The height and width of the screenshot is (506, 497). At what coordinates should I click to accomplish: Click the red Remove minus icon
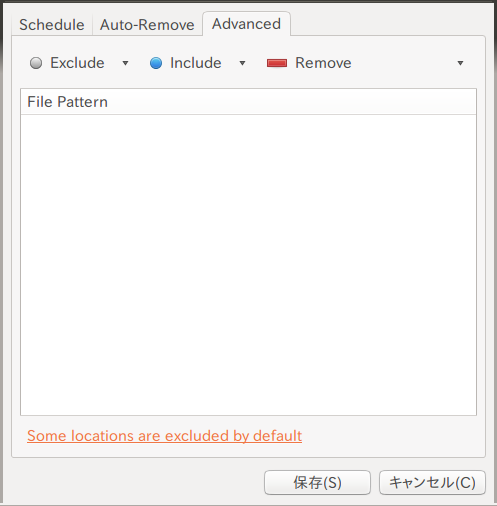point(277,63)
